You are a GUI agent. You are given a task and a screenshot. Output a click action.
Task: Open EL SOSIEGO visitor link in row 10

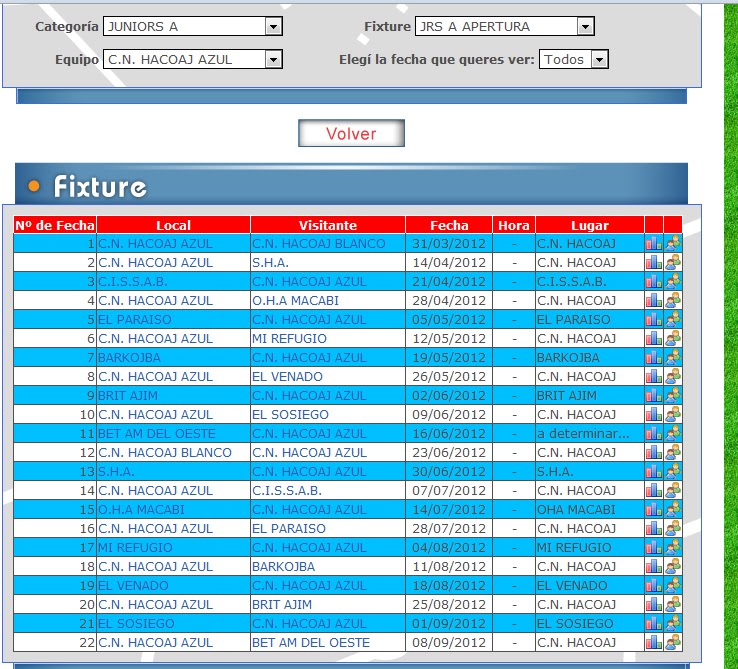coord(290,414)
